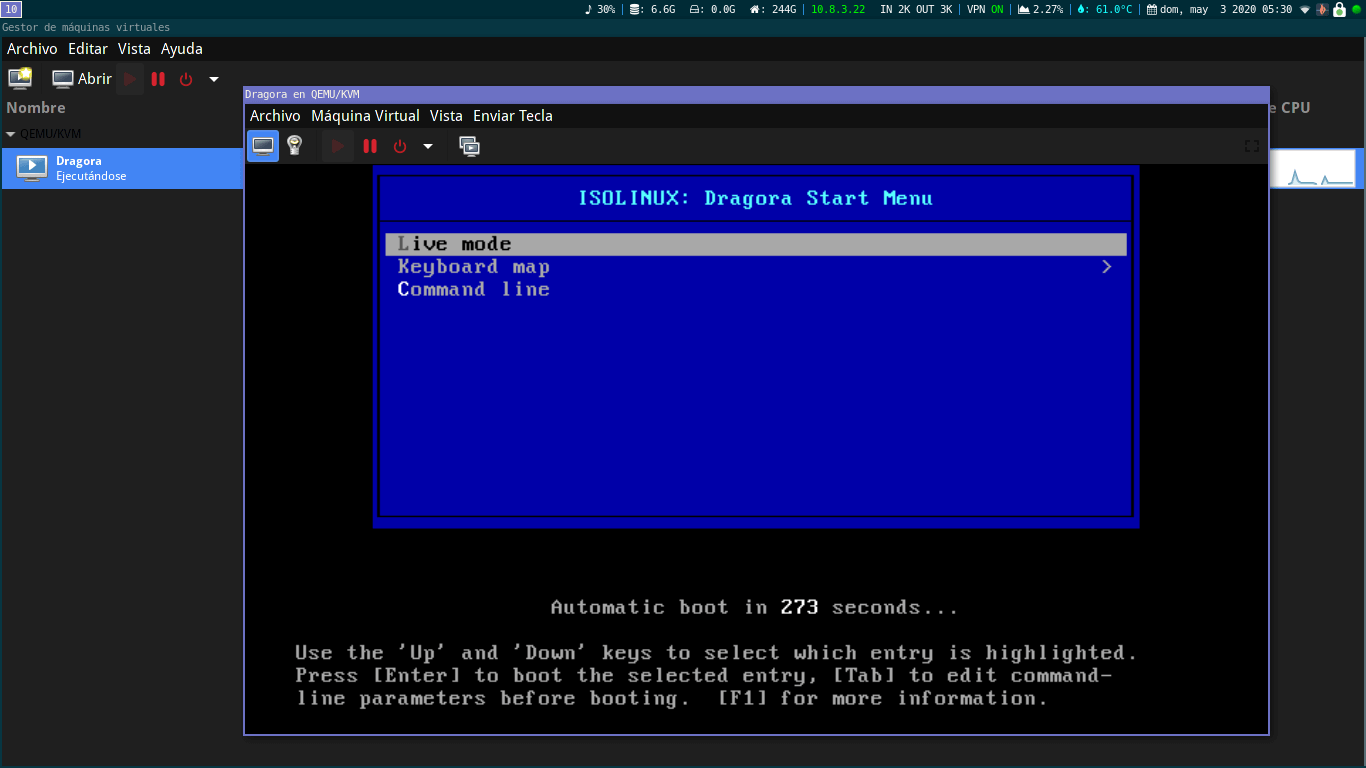Show the graphical console monitor view
1366x768 pixels.
[x=263, y=146]
